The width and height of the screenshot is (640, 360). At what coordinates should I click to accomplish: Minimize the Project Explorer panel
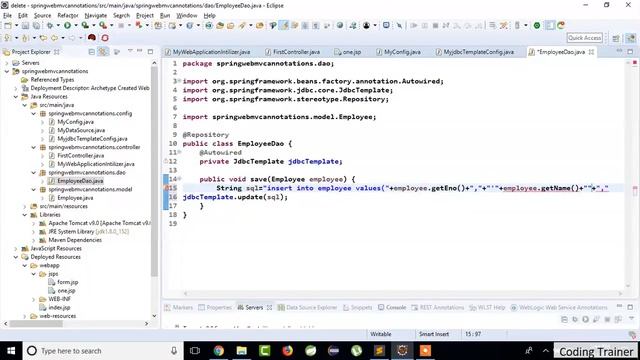[140, 51]
